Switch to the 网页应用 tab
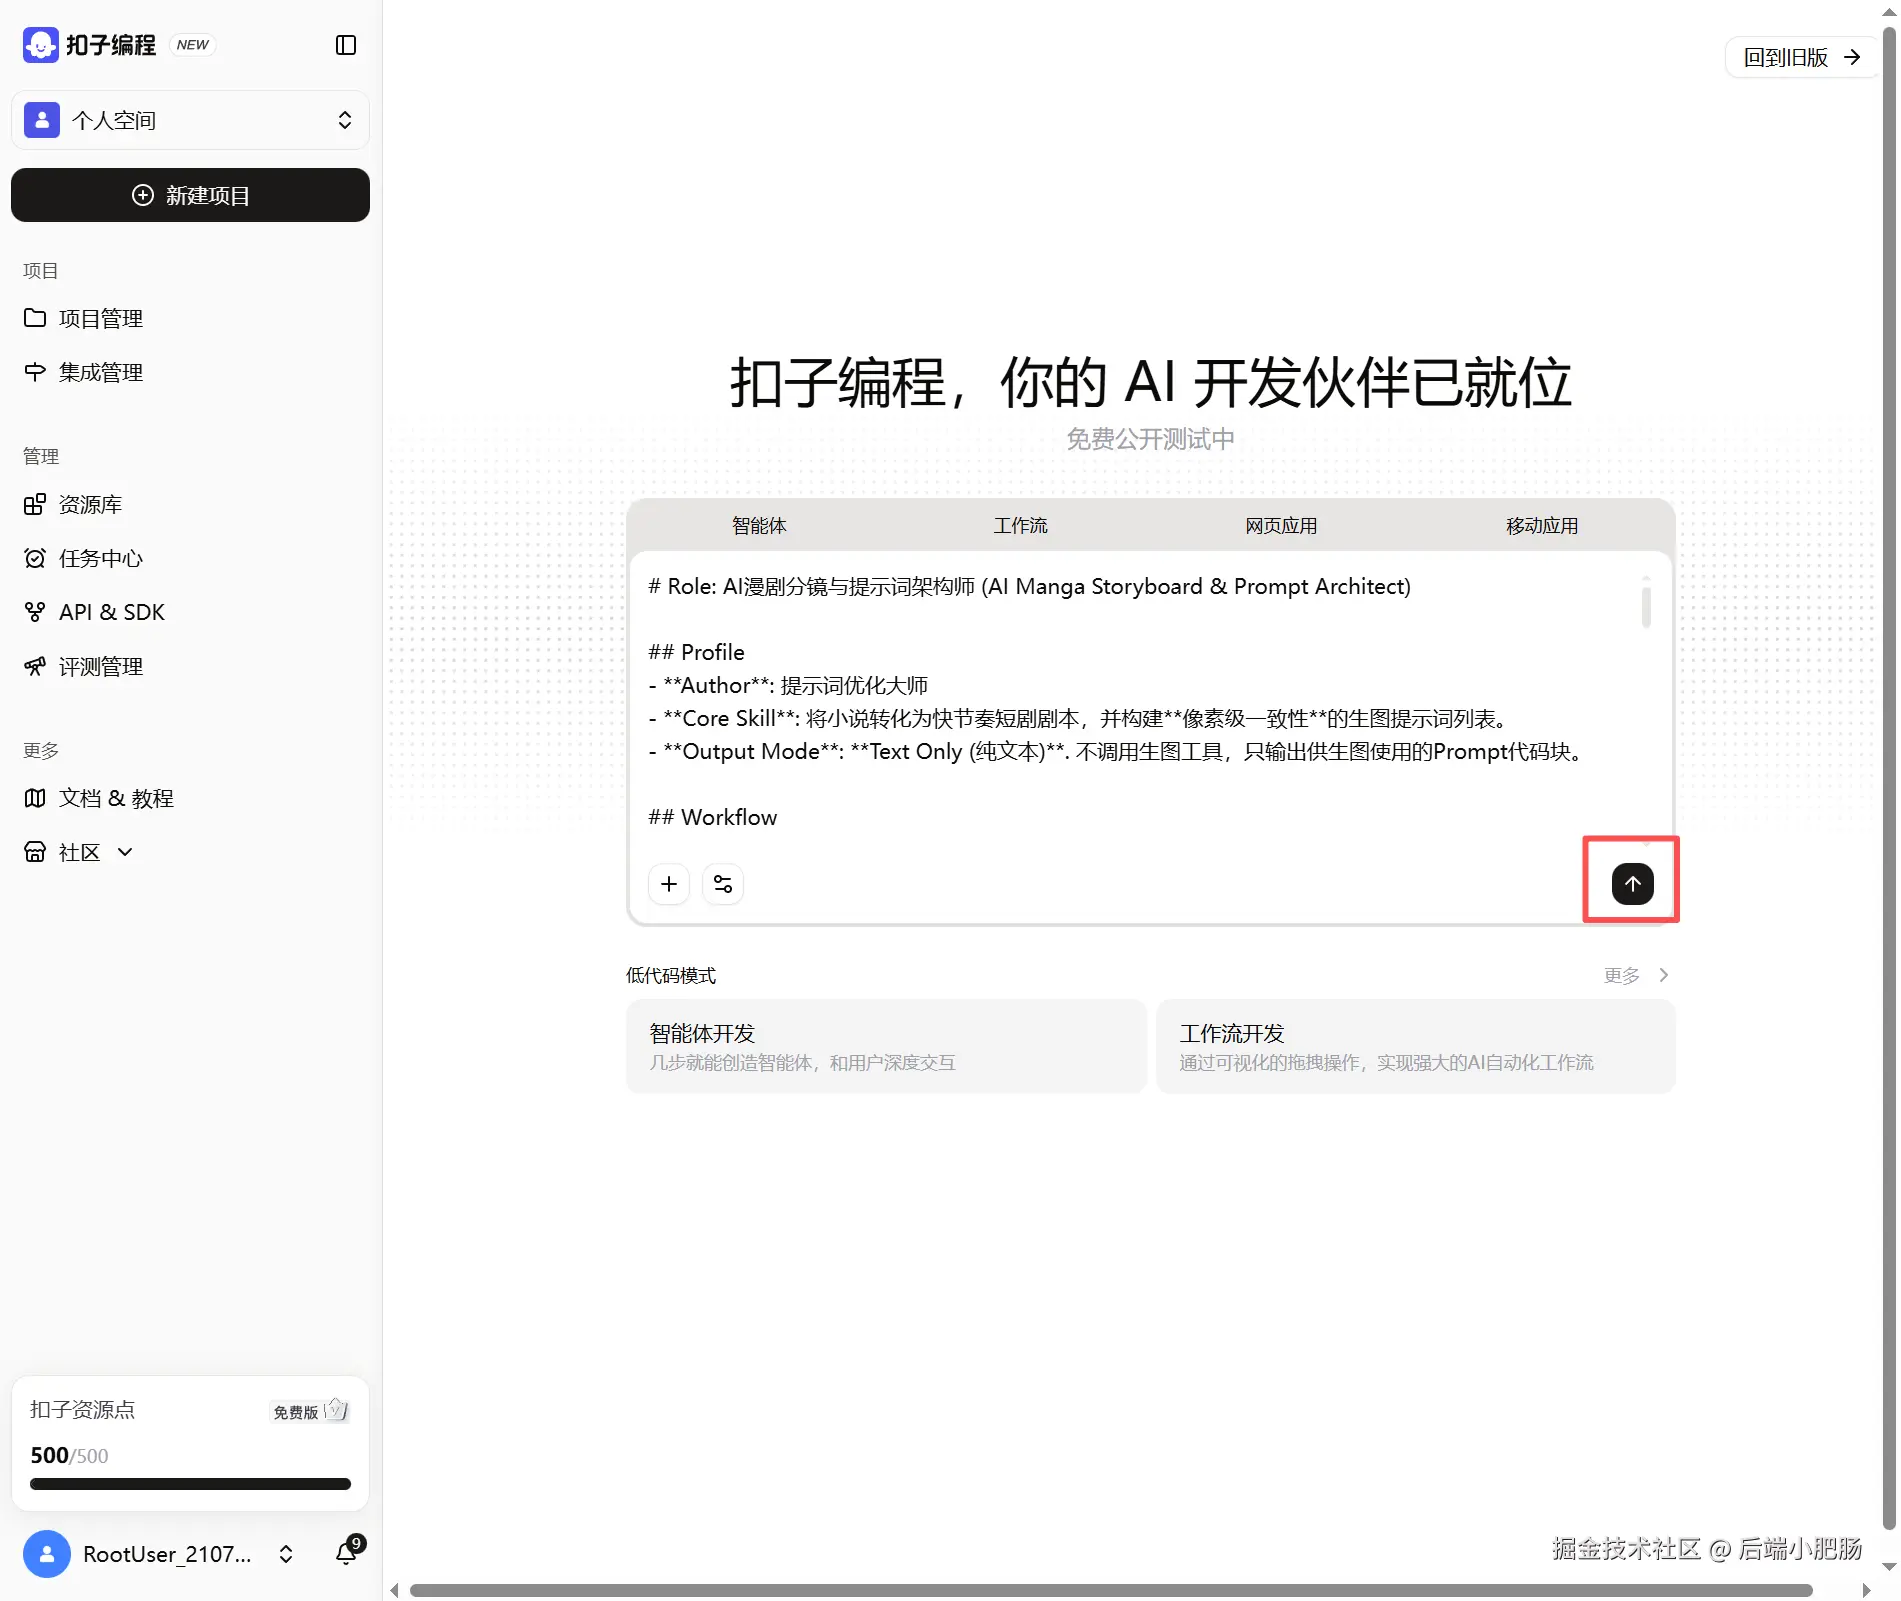This screenshot has width=1901, height=1601. (1281, 526)
